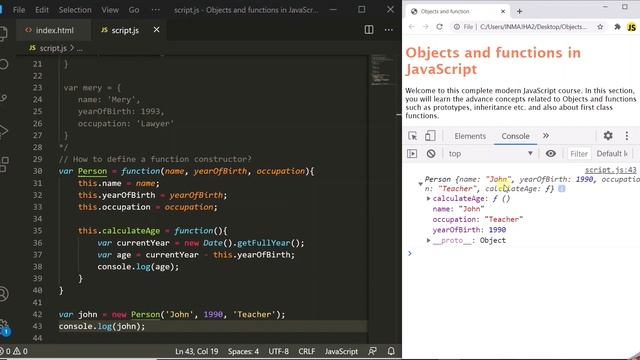Open the Selection menu
This screenshot has width=640, height=360.
click(75, 10)
